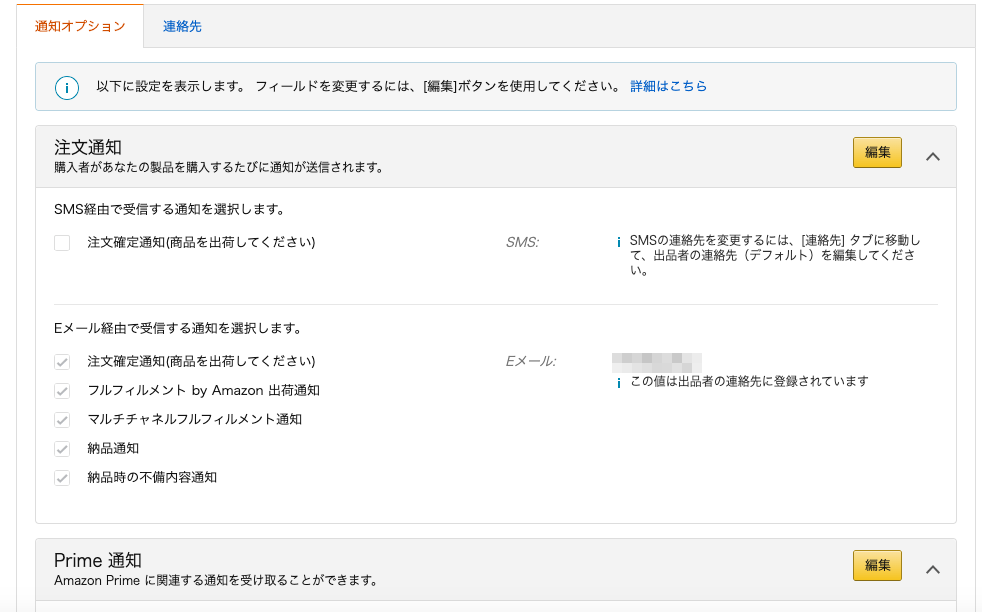Open the 連絡先 tab
This screenshot has height=612, width=982.
(x=182, y=26)
